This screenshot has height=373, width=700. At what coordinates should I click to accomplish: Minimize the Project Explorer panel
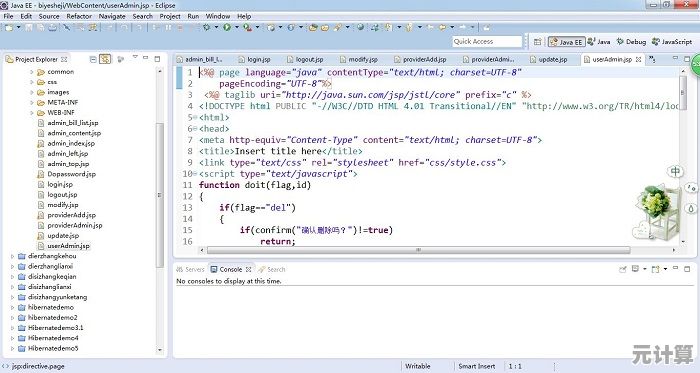coord(146,58)
